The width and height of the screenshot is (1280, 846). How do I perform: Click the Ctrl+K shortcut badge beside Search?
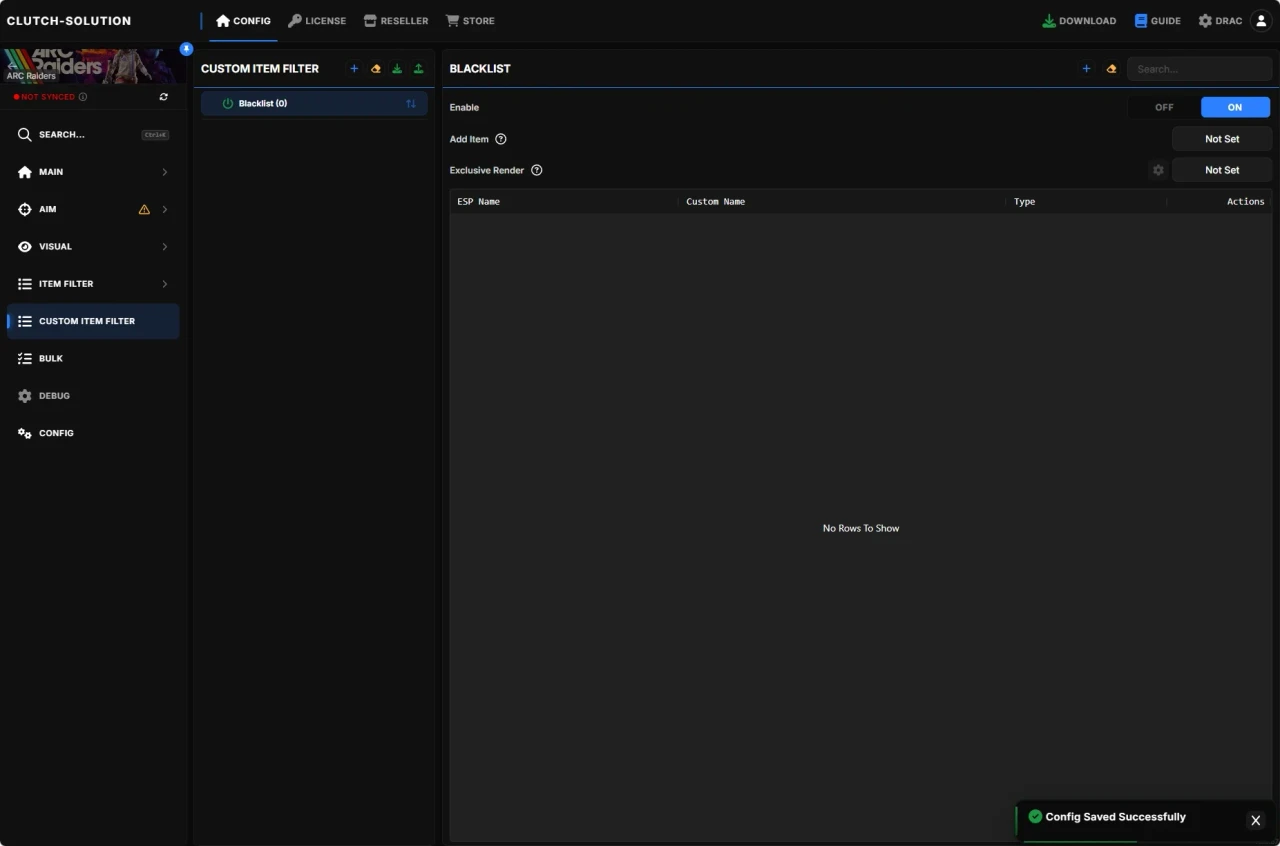(155, 135)
